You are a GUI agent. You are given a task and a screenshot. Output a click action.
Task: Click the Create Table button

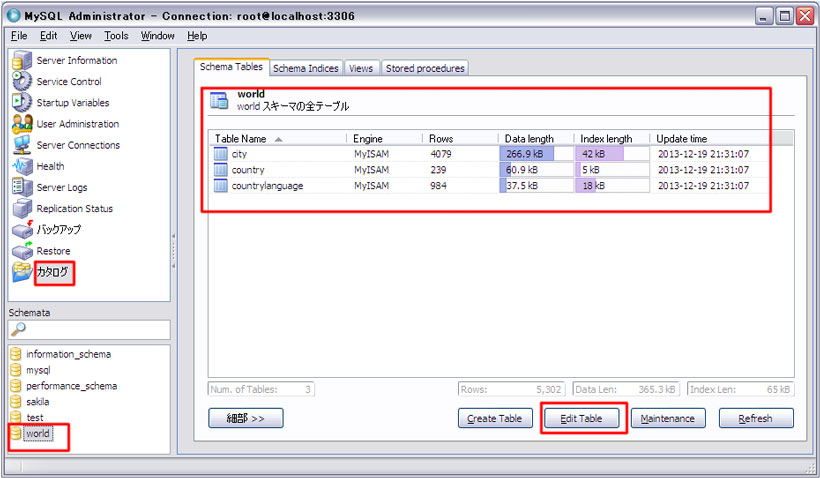[x=495, y=418]
